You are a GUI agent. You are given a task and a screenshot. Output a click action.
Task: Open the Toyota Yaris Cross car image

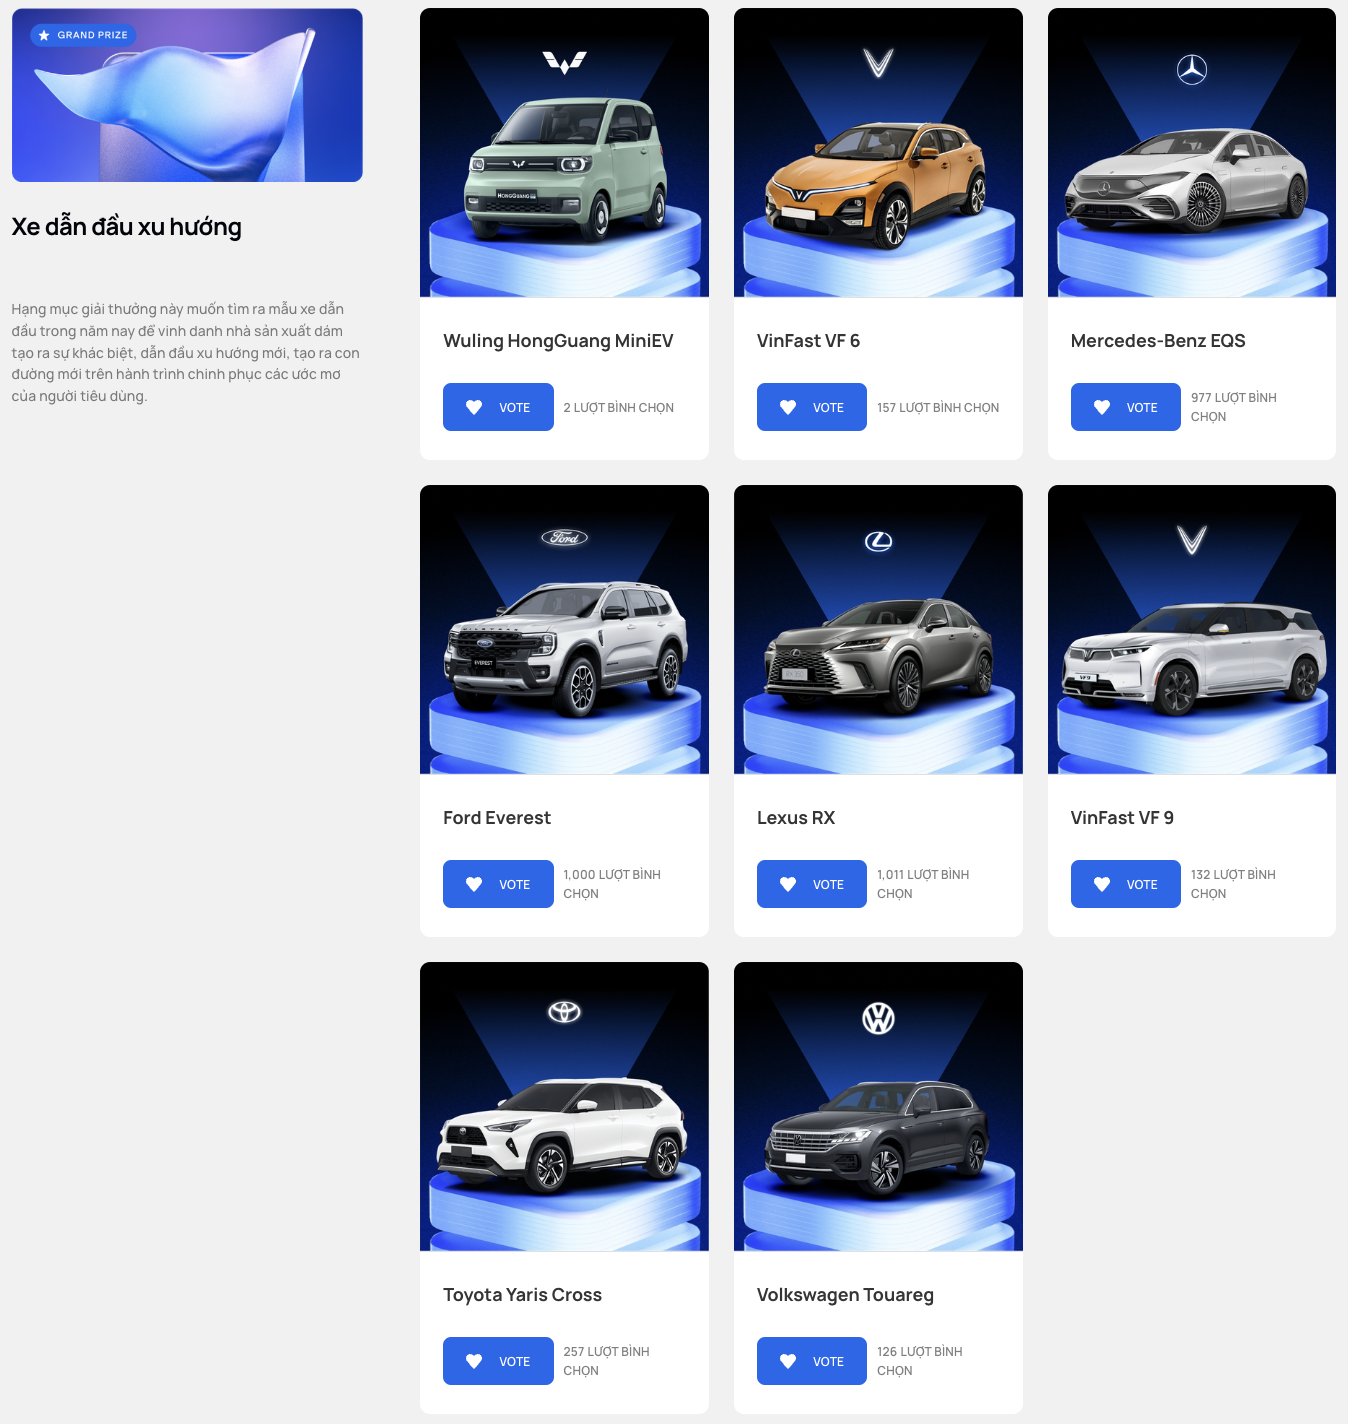564,1106
